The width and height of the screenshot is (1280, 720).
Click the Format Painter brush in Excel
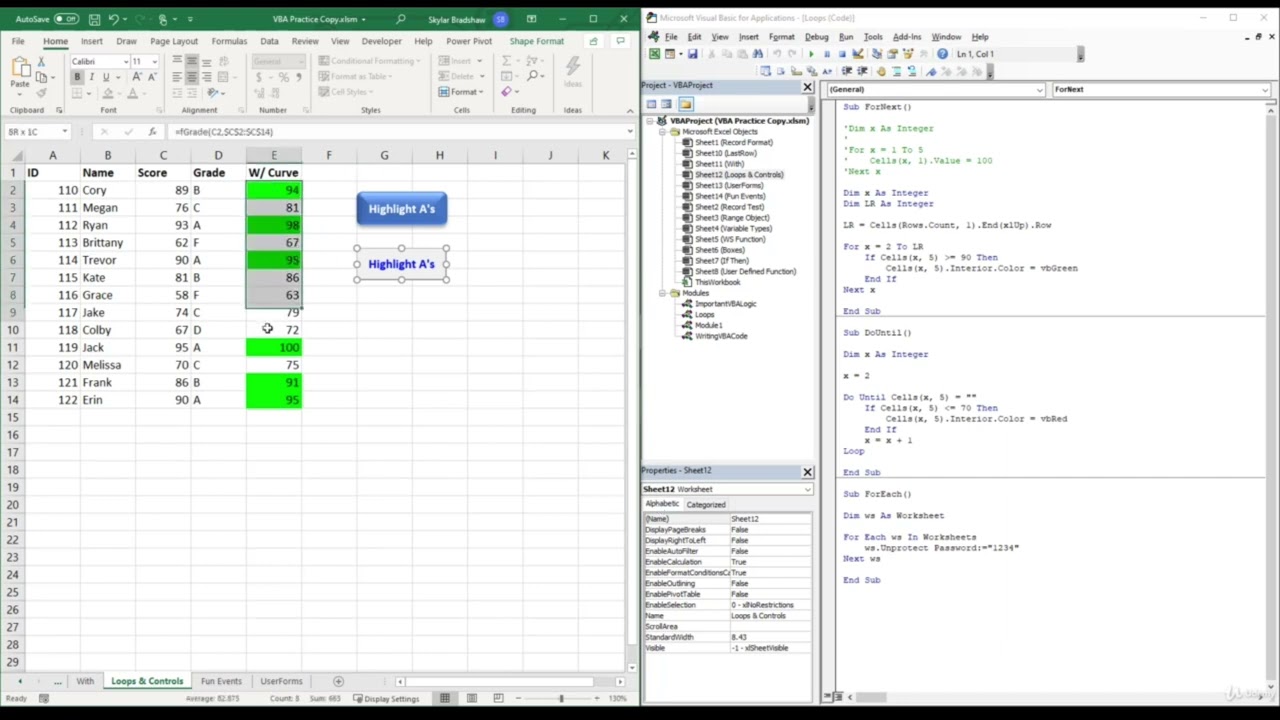pyautogui.click(x=42, y=92)
